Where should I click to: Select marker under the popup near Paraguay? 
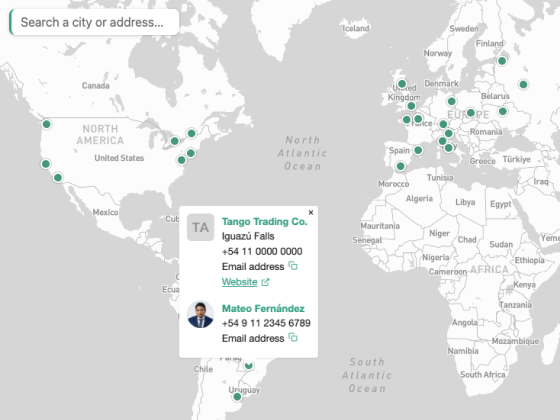click(249, 365)
